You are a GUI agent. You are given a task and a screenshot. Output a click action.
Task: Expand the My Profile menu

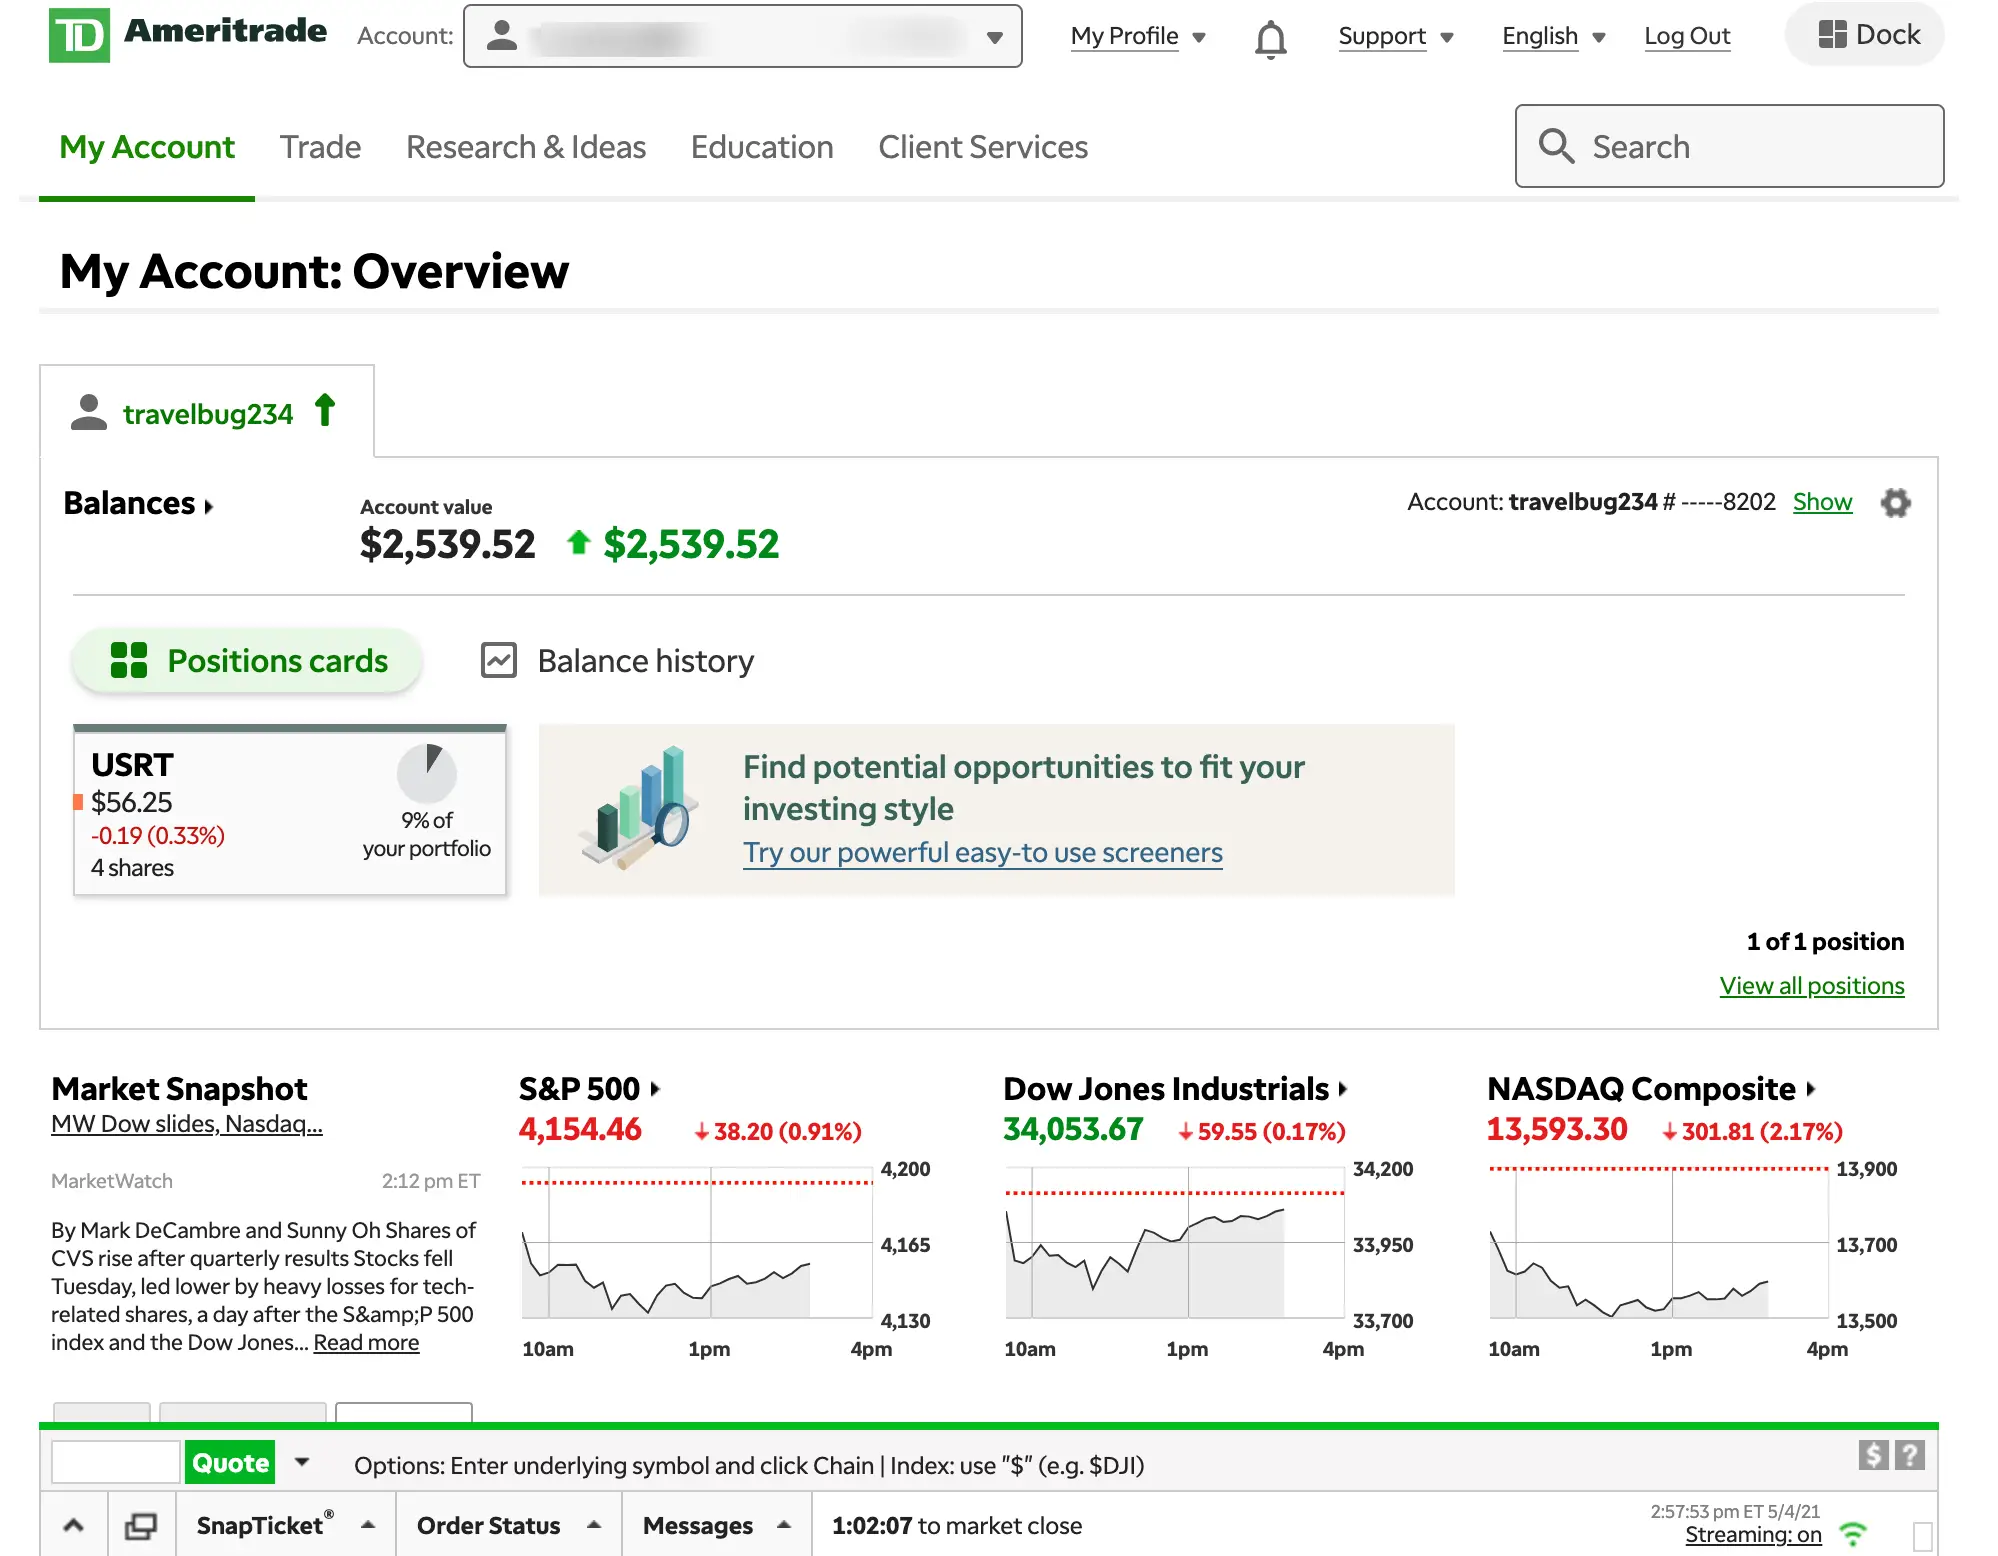(1138, 36)
